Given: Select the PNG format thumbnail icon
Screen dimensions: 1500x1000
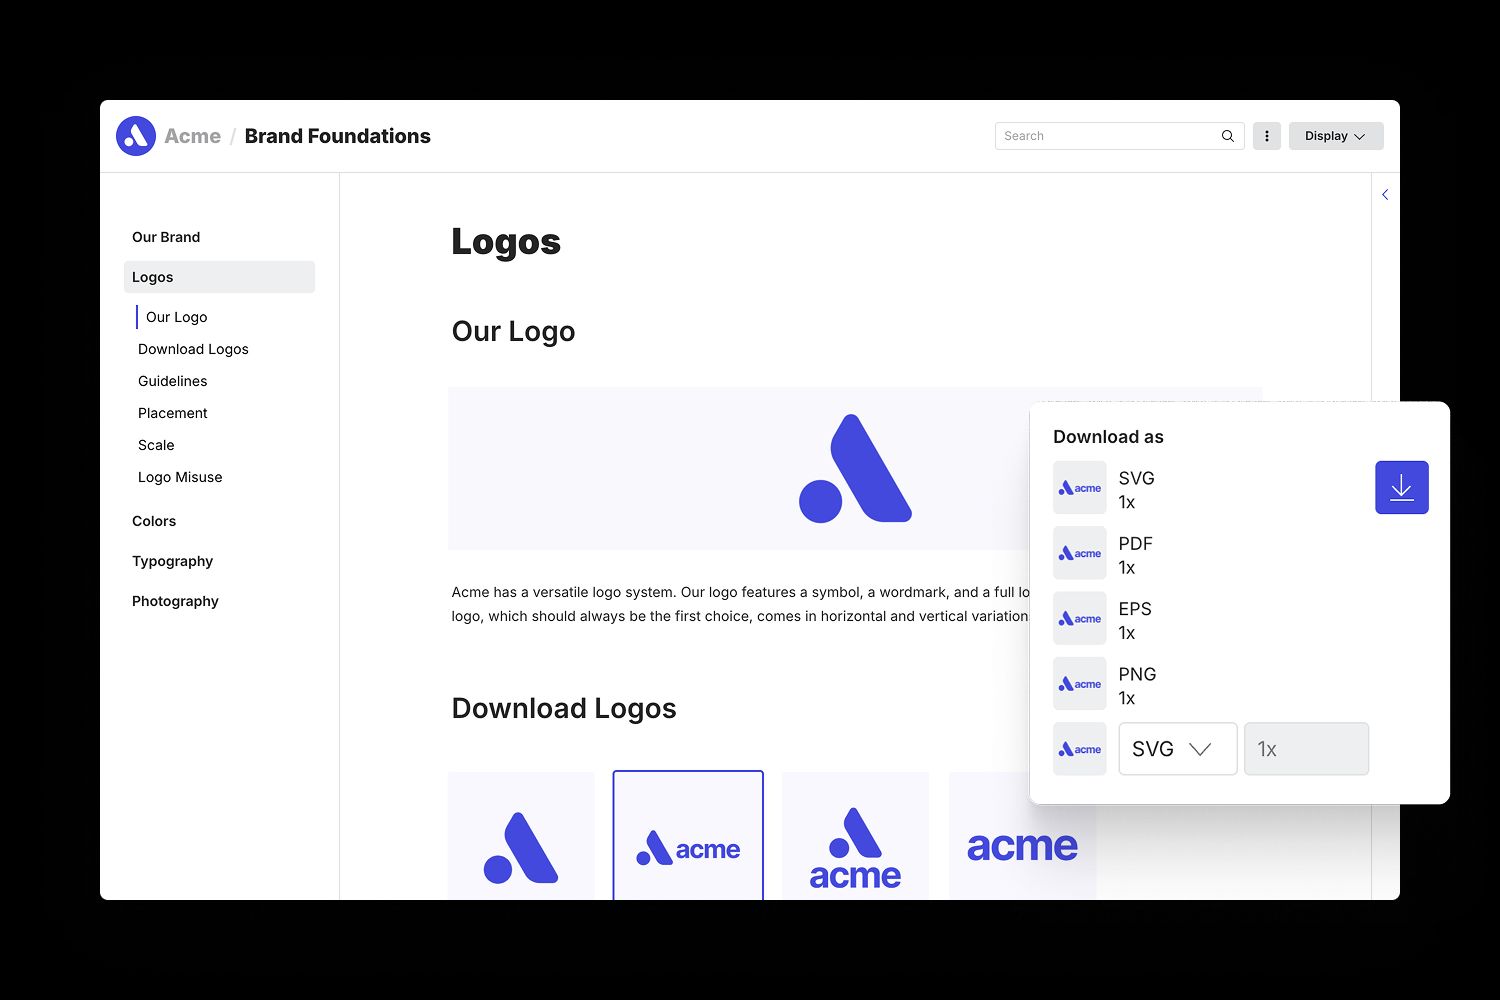Looking at the screenshot, I should point(1079,683).
